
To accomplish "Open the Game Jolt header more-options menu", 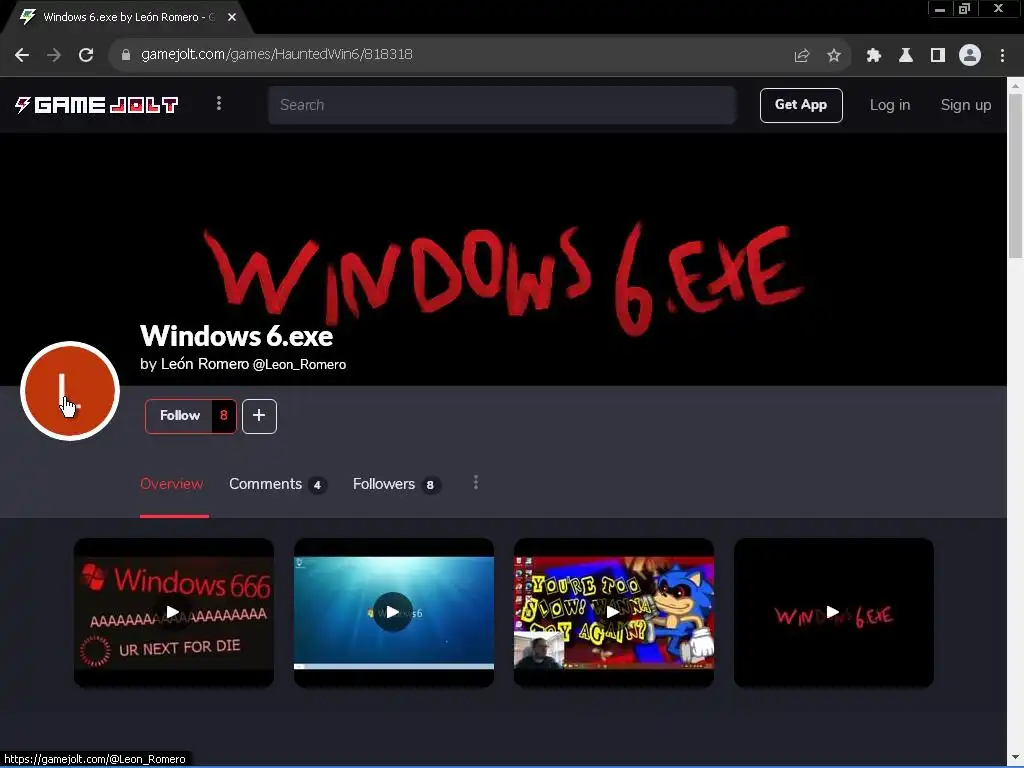I will click(x=219, y=103).
